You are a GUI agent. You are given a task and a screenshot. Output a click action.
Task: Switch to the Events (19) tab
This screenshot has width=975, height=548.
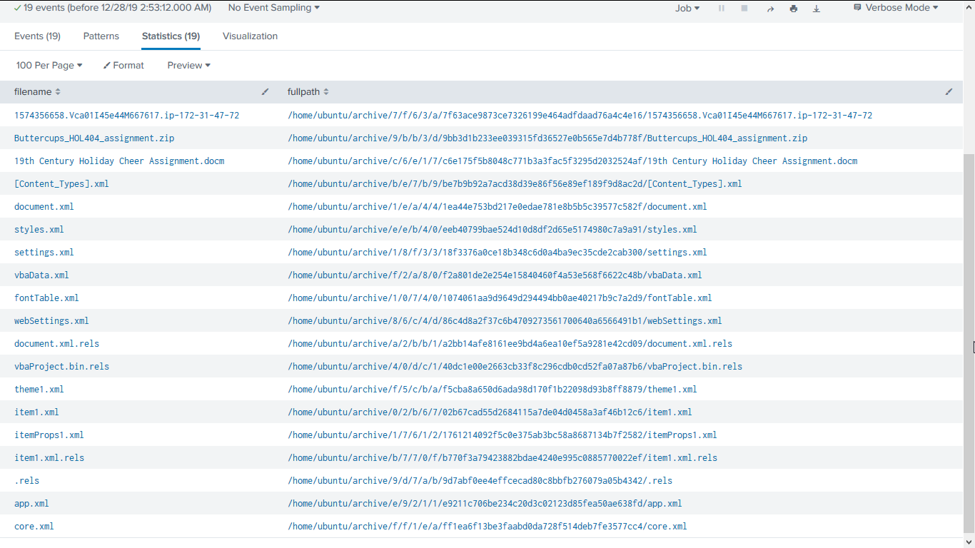click(x=37, y=36)
